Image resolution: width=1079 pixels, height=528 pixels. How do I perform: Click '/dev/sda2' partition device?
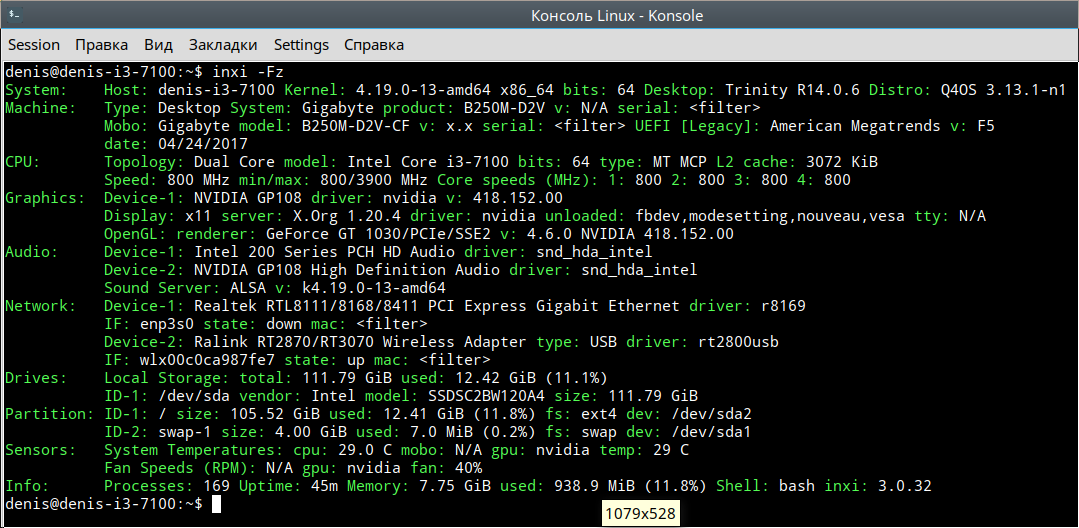(x=710, y=414)
